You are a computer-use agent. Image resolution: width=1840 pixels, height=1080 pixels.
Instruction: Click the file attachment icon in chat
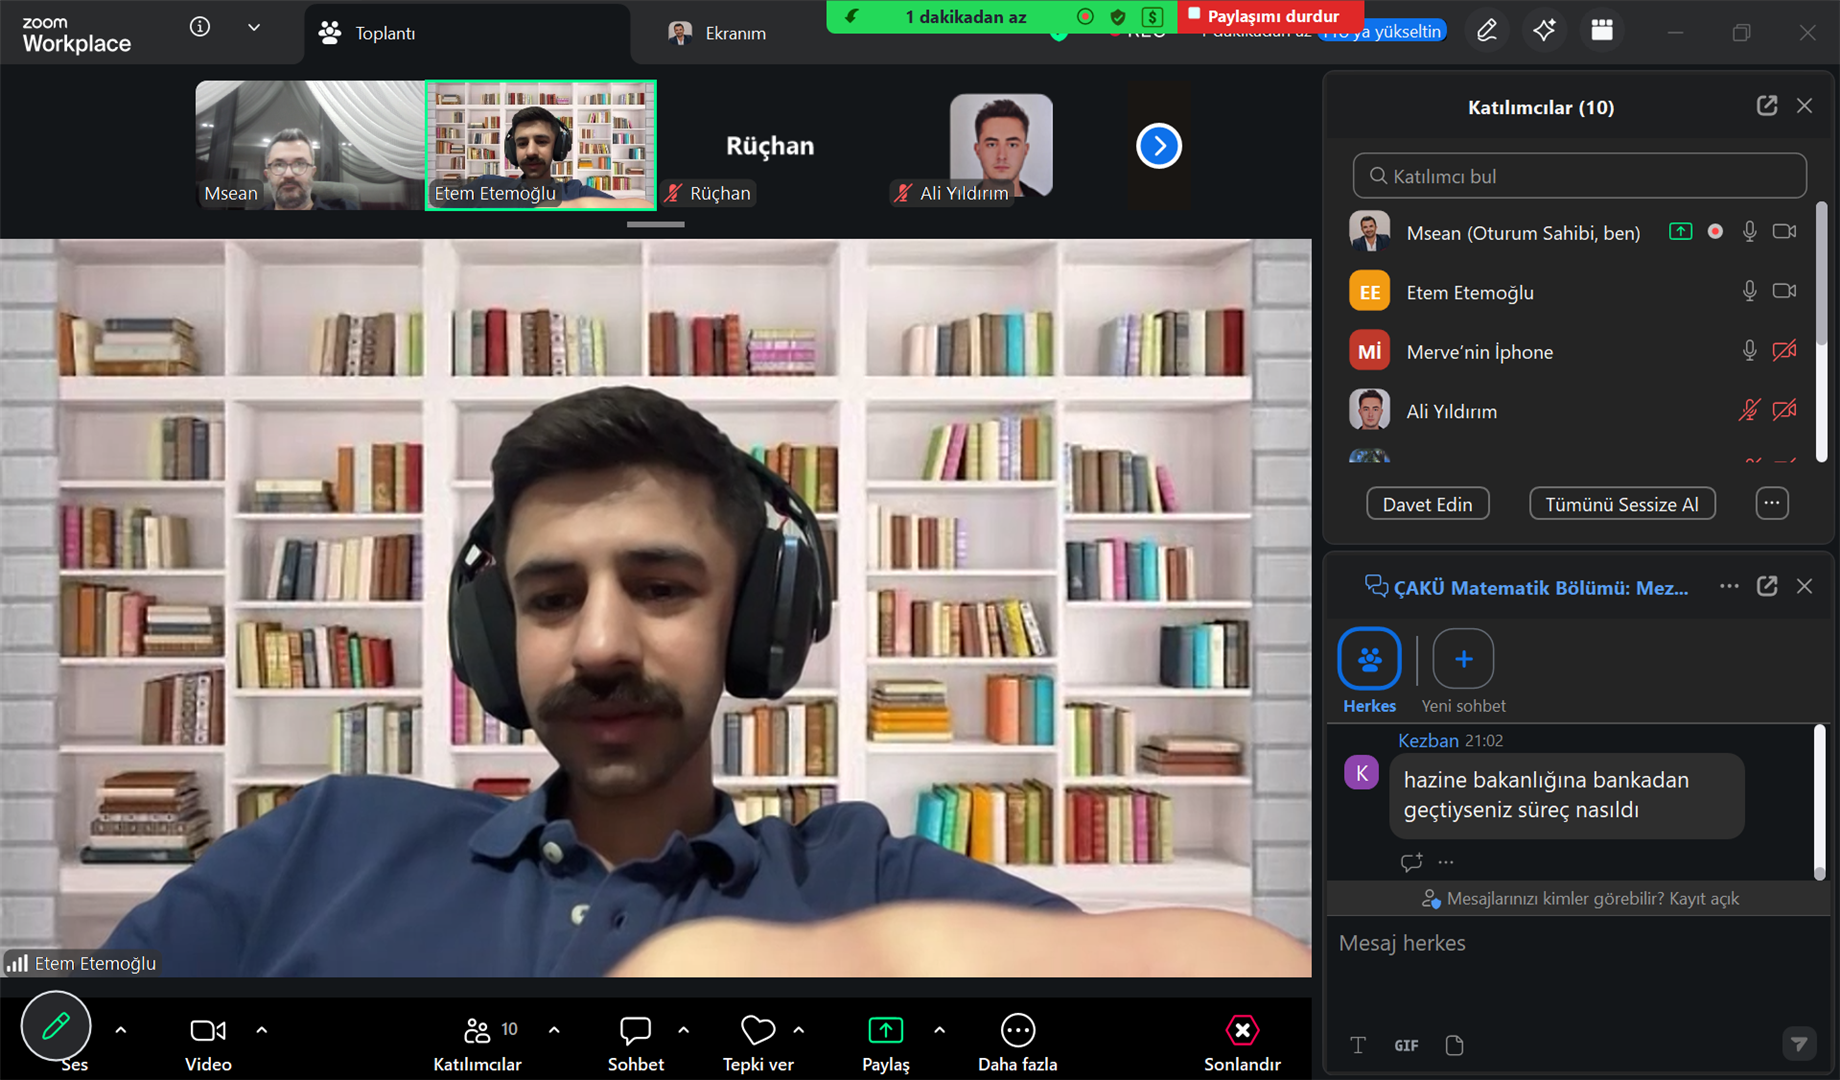(1455, 1045)
